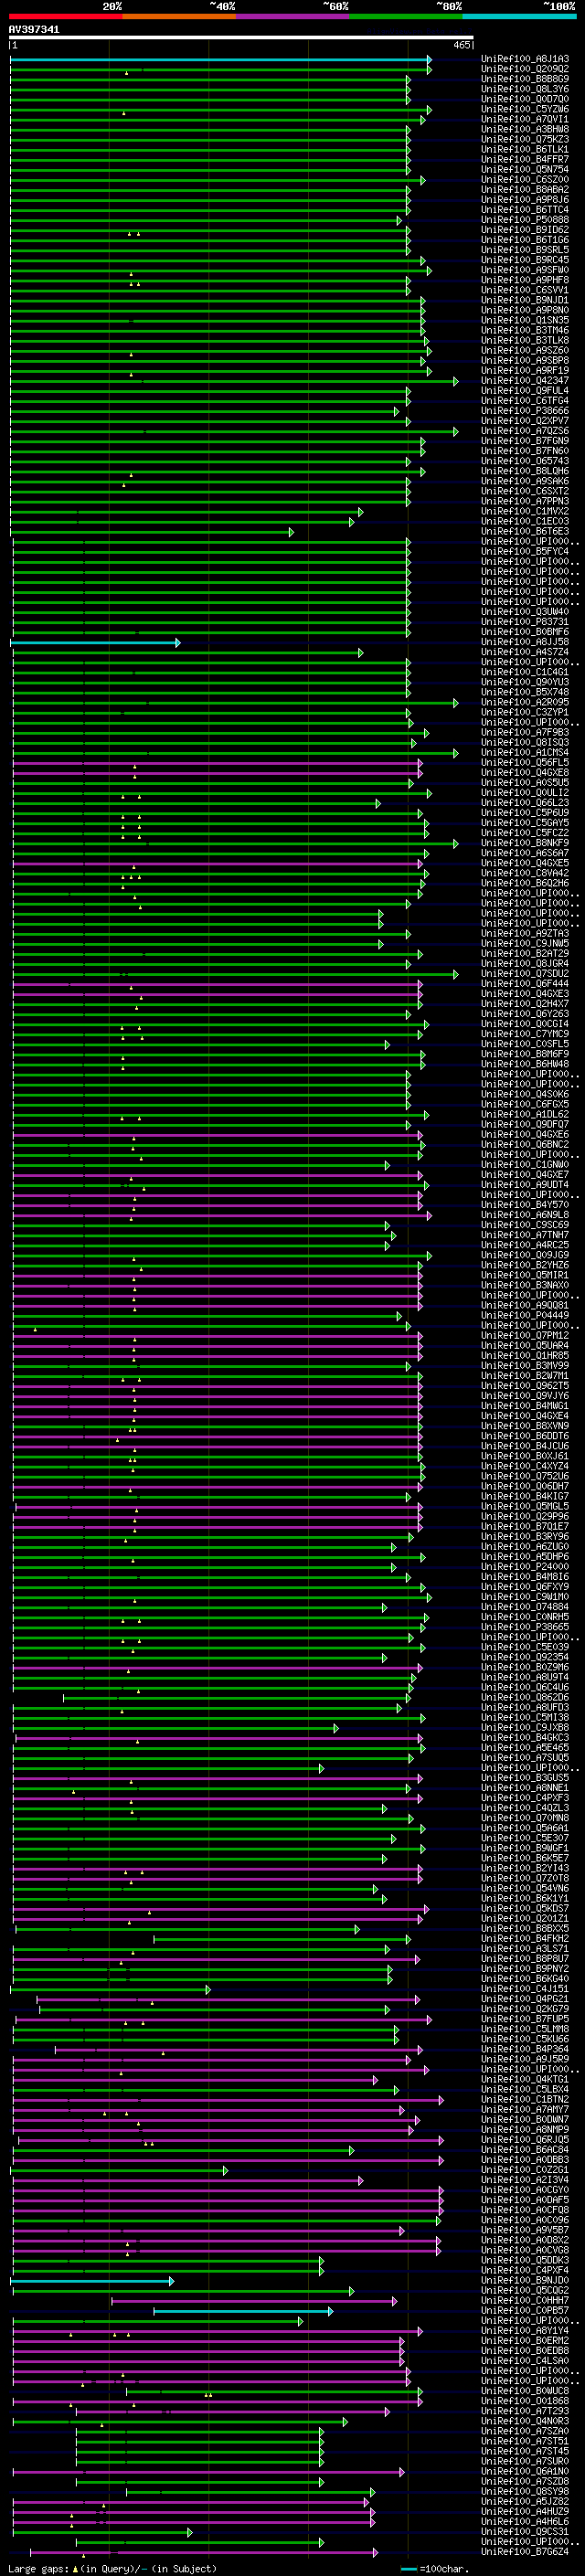The height and width of the screenshot is (2576, 585).
Task: Select the UniRef100_B9NJD0 entry
Action: 525,2281
